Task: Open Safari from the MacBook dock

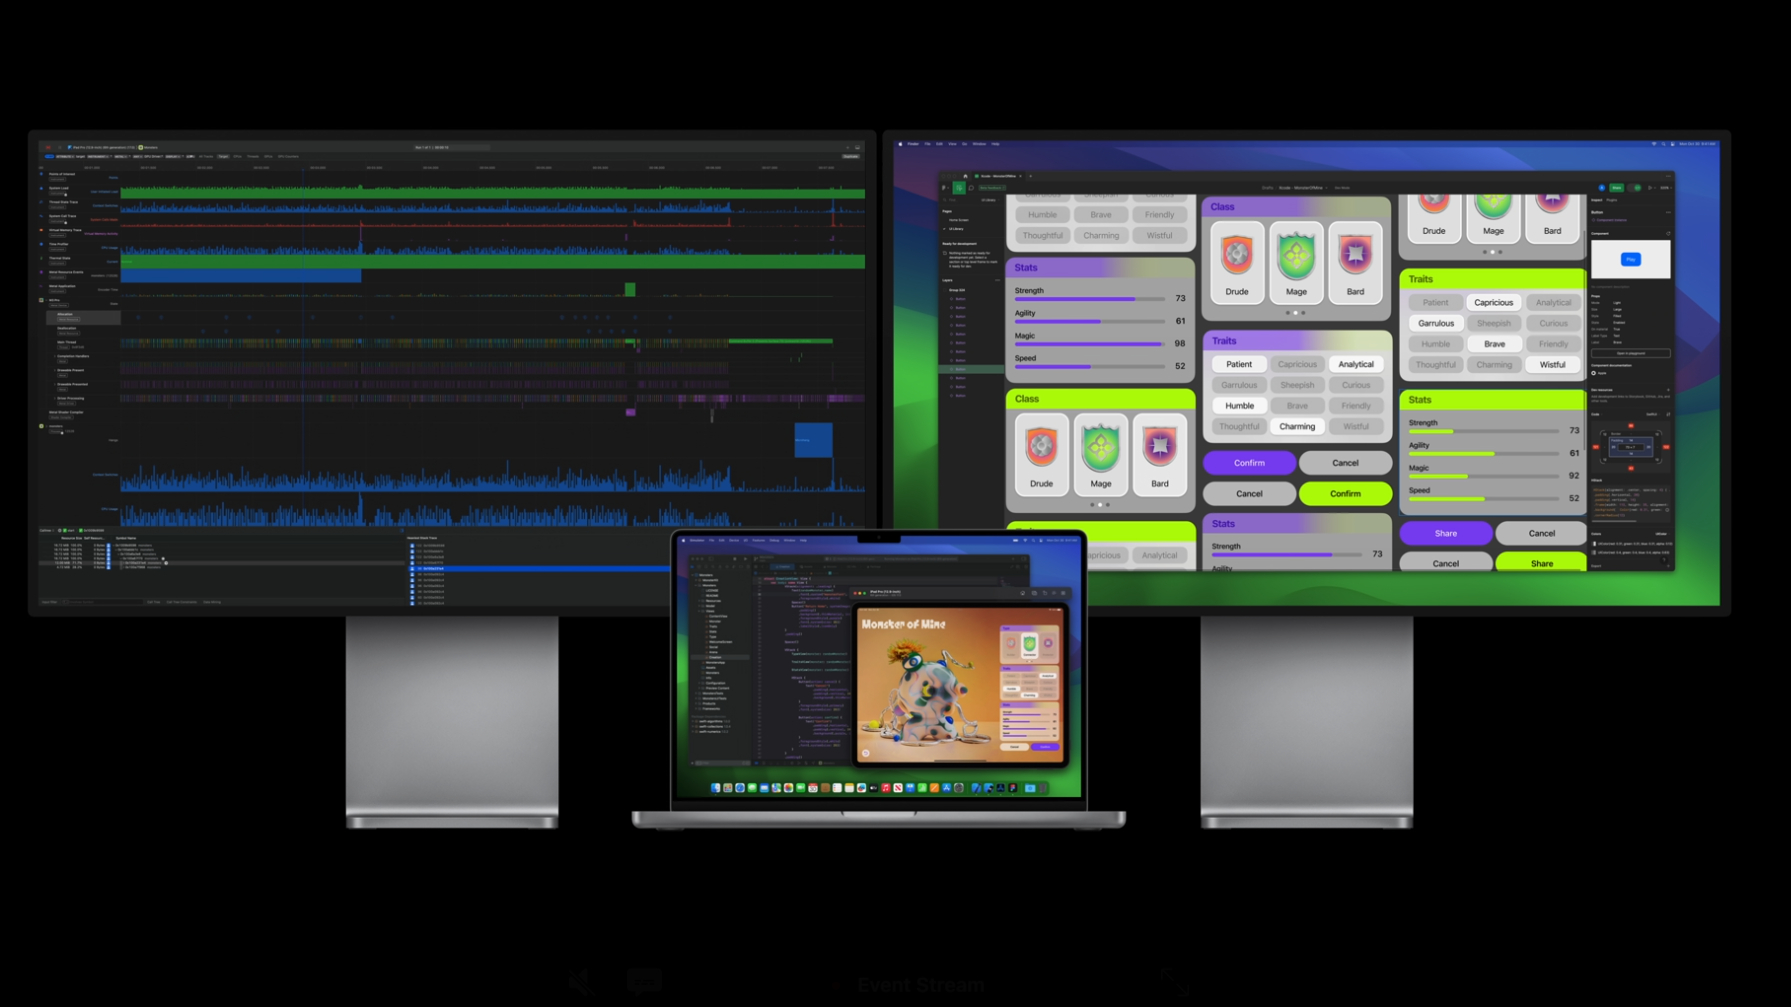Action: [740, 788]
